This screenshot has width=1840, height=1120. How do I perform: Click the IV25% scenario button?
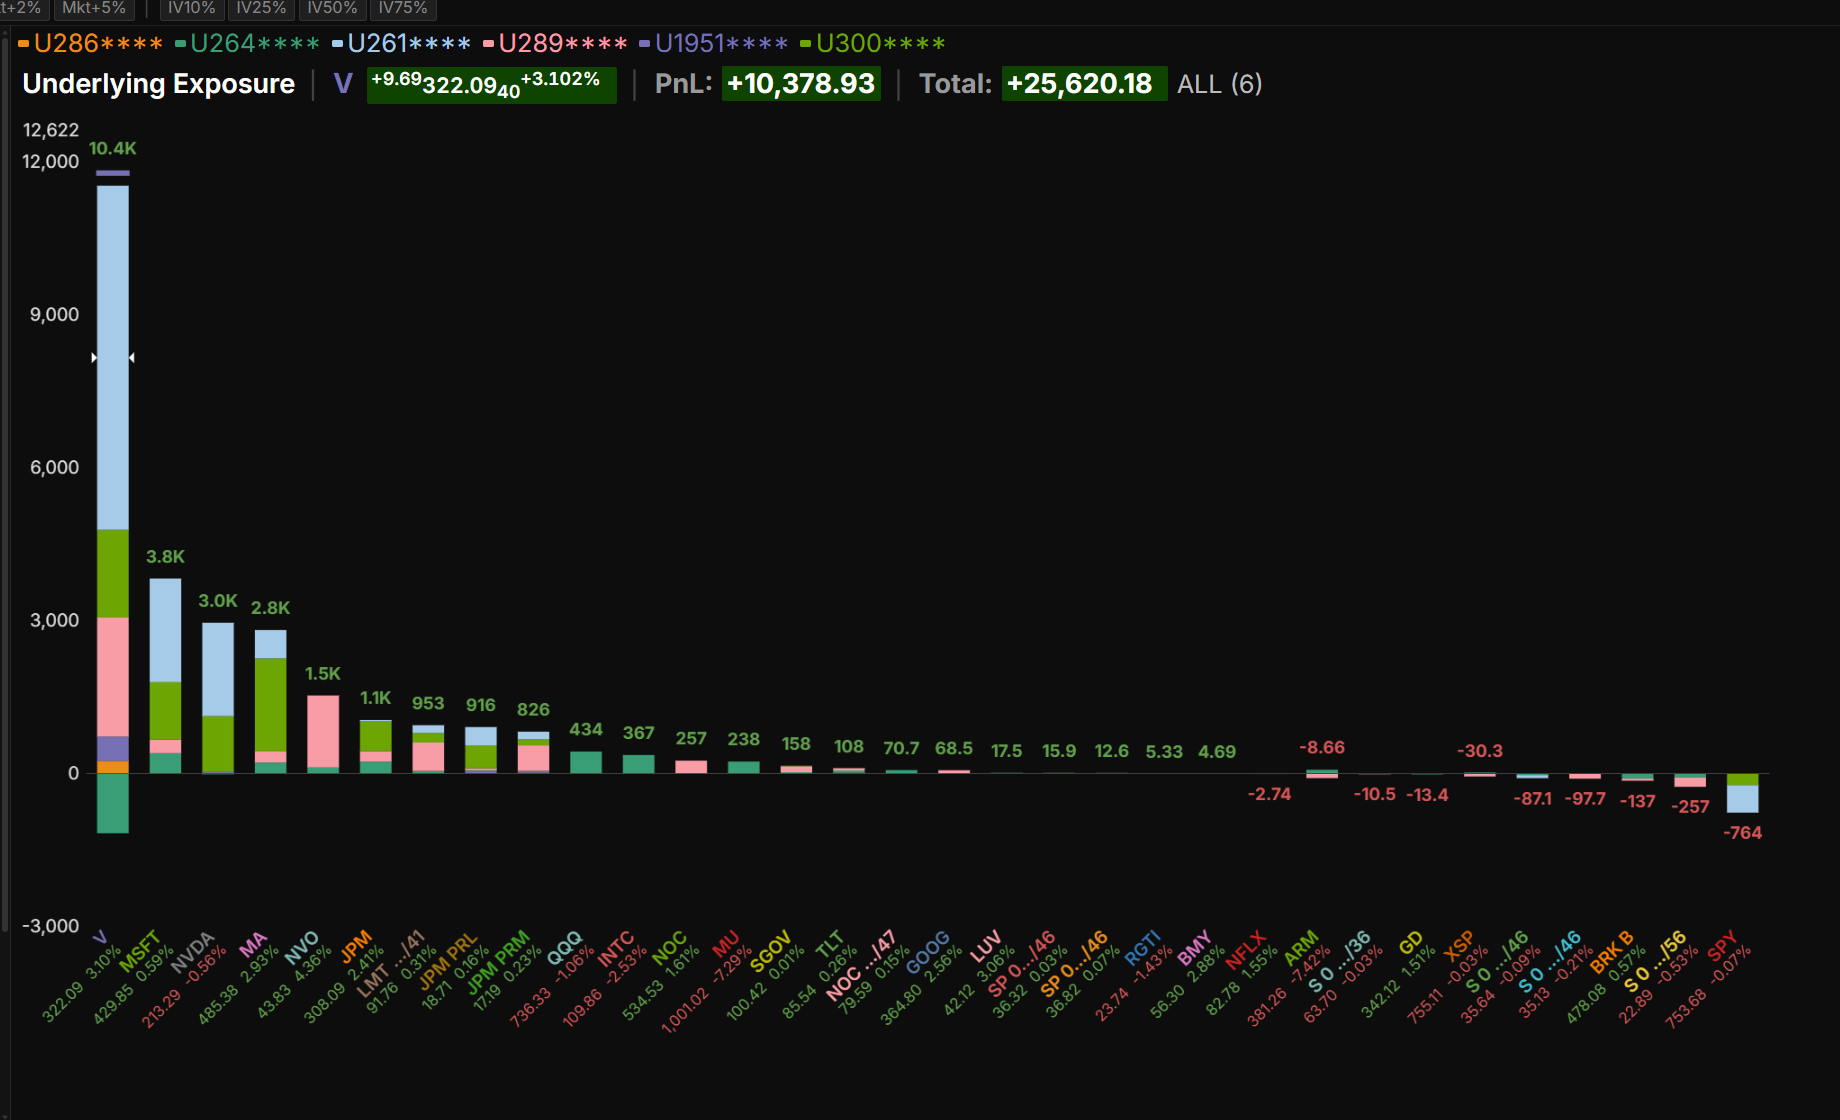point(261,8)
